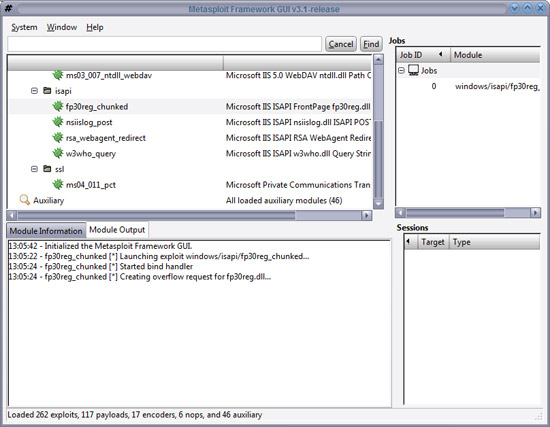This screenshot has width=550, height=427.
Task: Click the window menu icon in title bar
Action: 8,8
